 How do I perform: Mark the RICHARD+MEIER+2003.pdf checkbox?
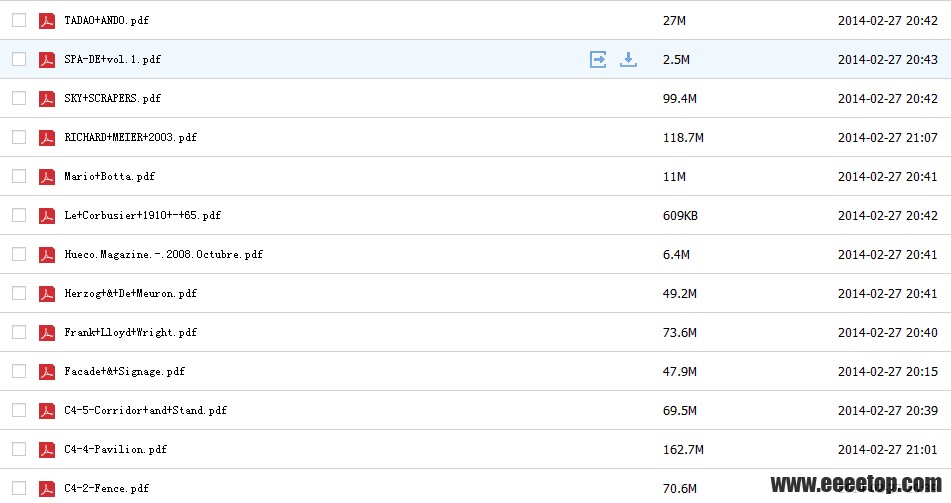(x=19, y=137)
